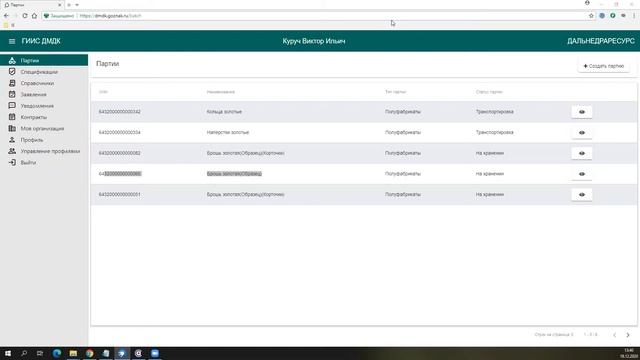Open Chrome from the taskbar
This screenshot has width=640, height=360.
tap(89, 353)
